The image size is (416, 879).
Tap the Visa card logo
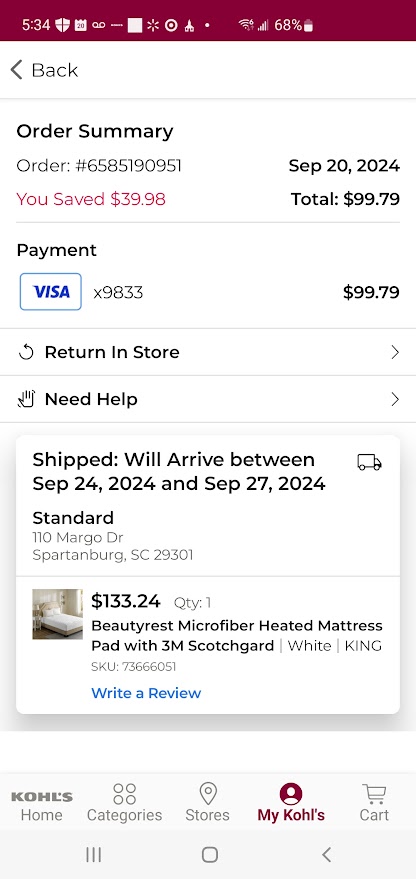point(51,292)
